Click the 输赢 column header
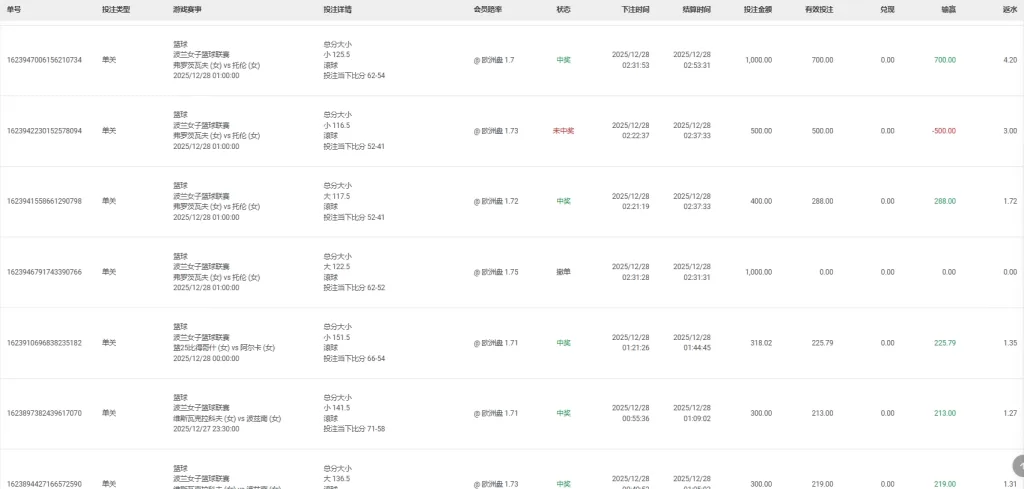 [x=947, y=9]
